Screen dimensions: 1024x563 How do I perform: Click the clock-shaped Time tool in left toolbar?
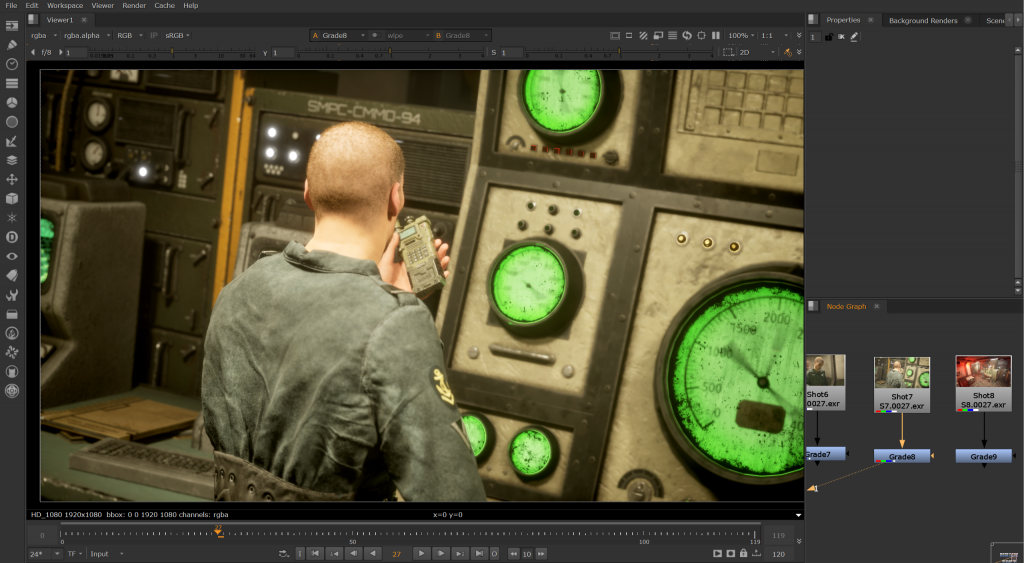pyautogui.click(x=12, y=64)
